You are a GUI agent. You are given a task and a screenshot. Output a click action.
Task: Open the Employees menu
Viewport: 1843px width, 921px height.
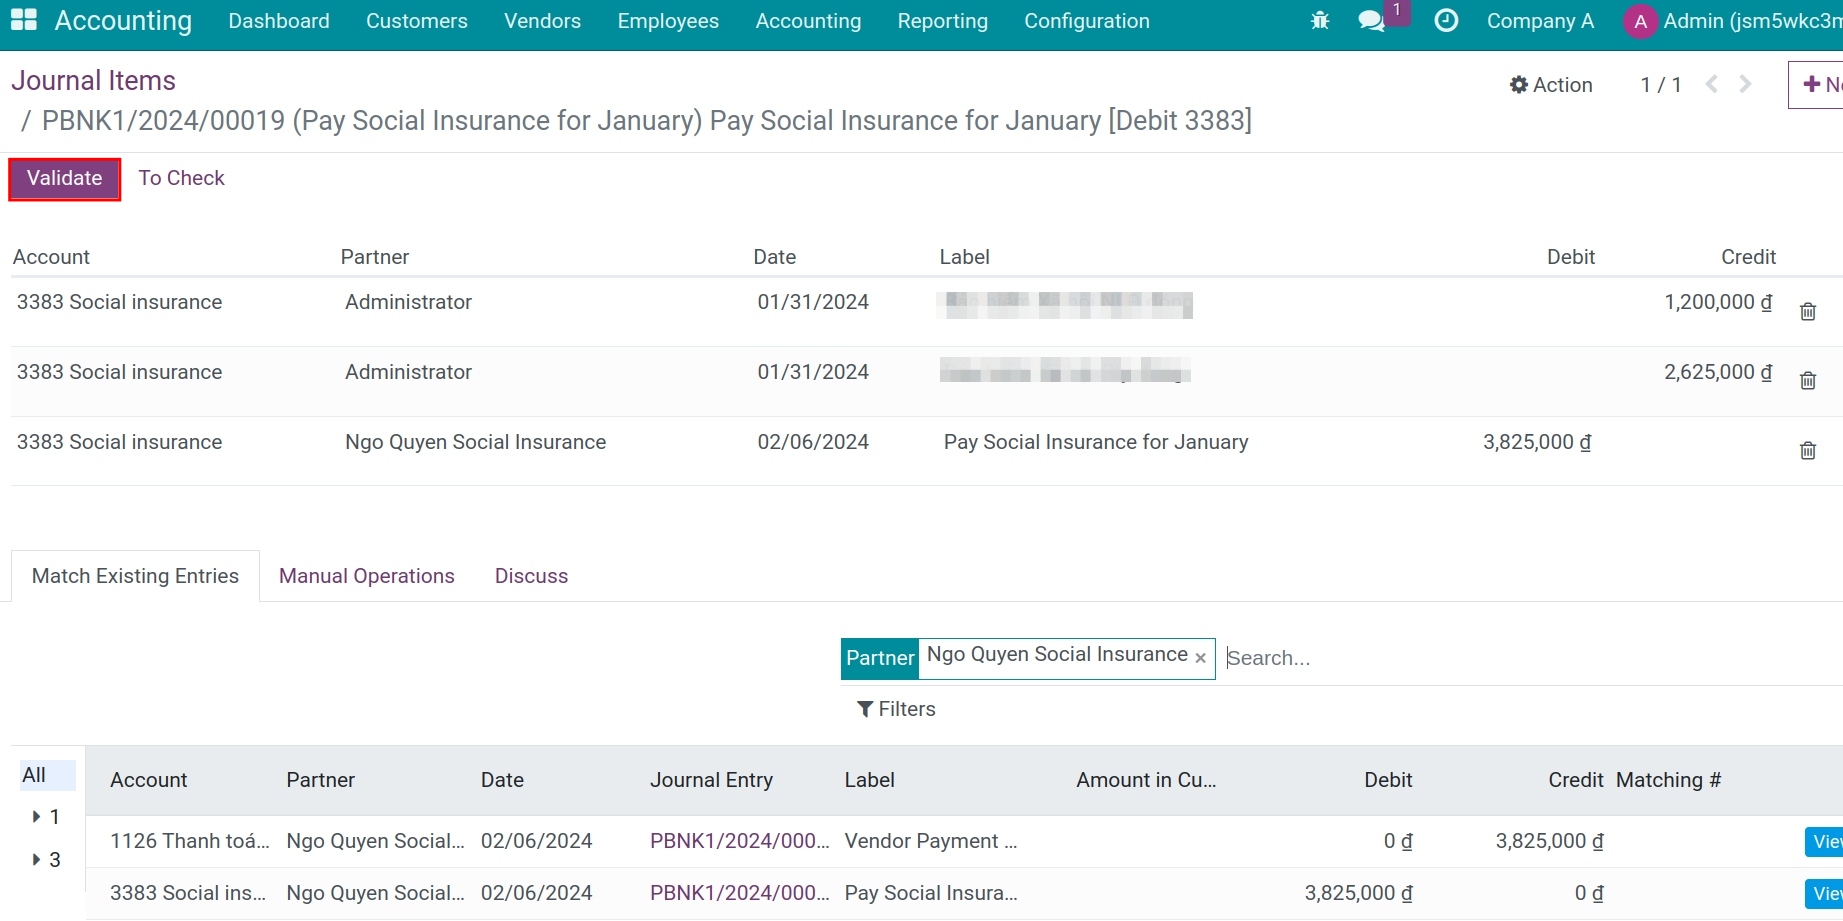point(668,21)
